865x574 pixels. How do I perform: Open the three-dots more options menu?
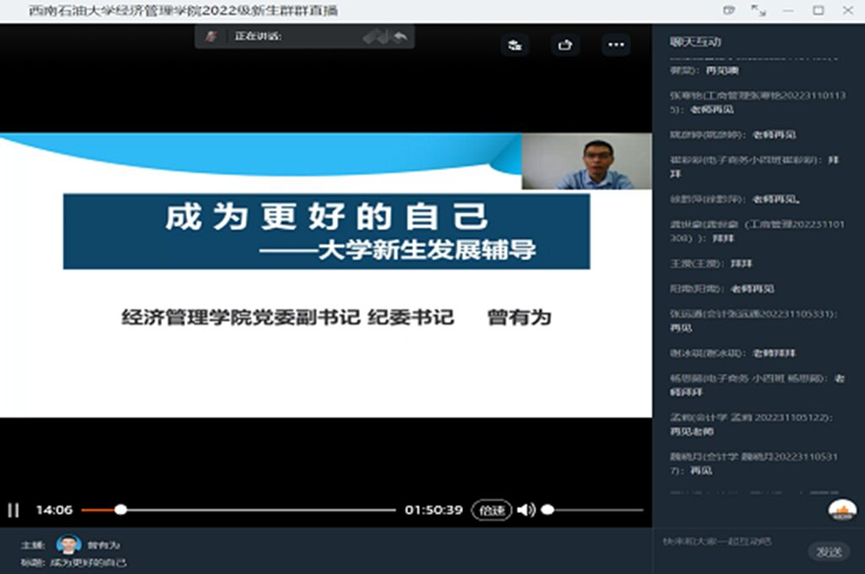pyautogui.click(x=615, y=45)
